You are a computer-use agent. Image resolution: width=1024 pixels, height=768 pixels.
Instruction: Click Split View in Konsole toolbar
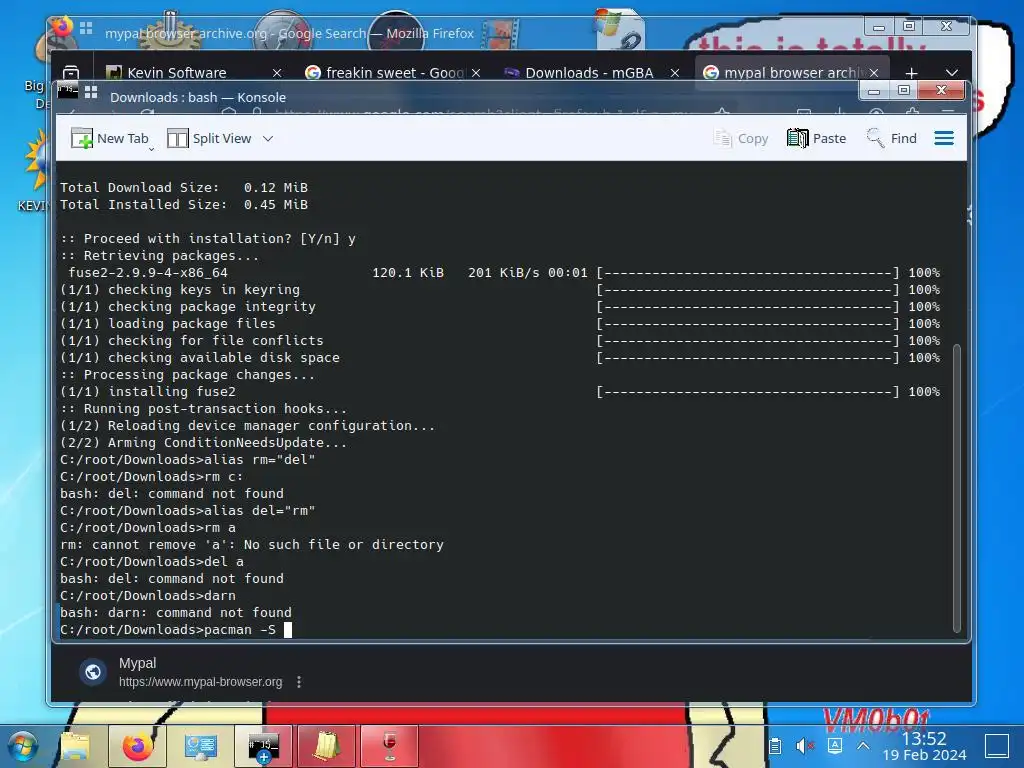[210, 138]
